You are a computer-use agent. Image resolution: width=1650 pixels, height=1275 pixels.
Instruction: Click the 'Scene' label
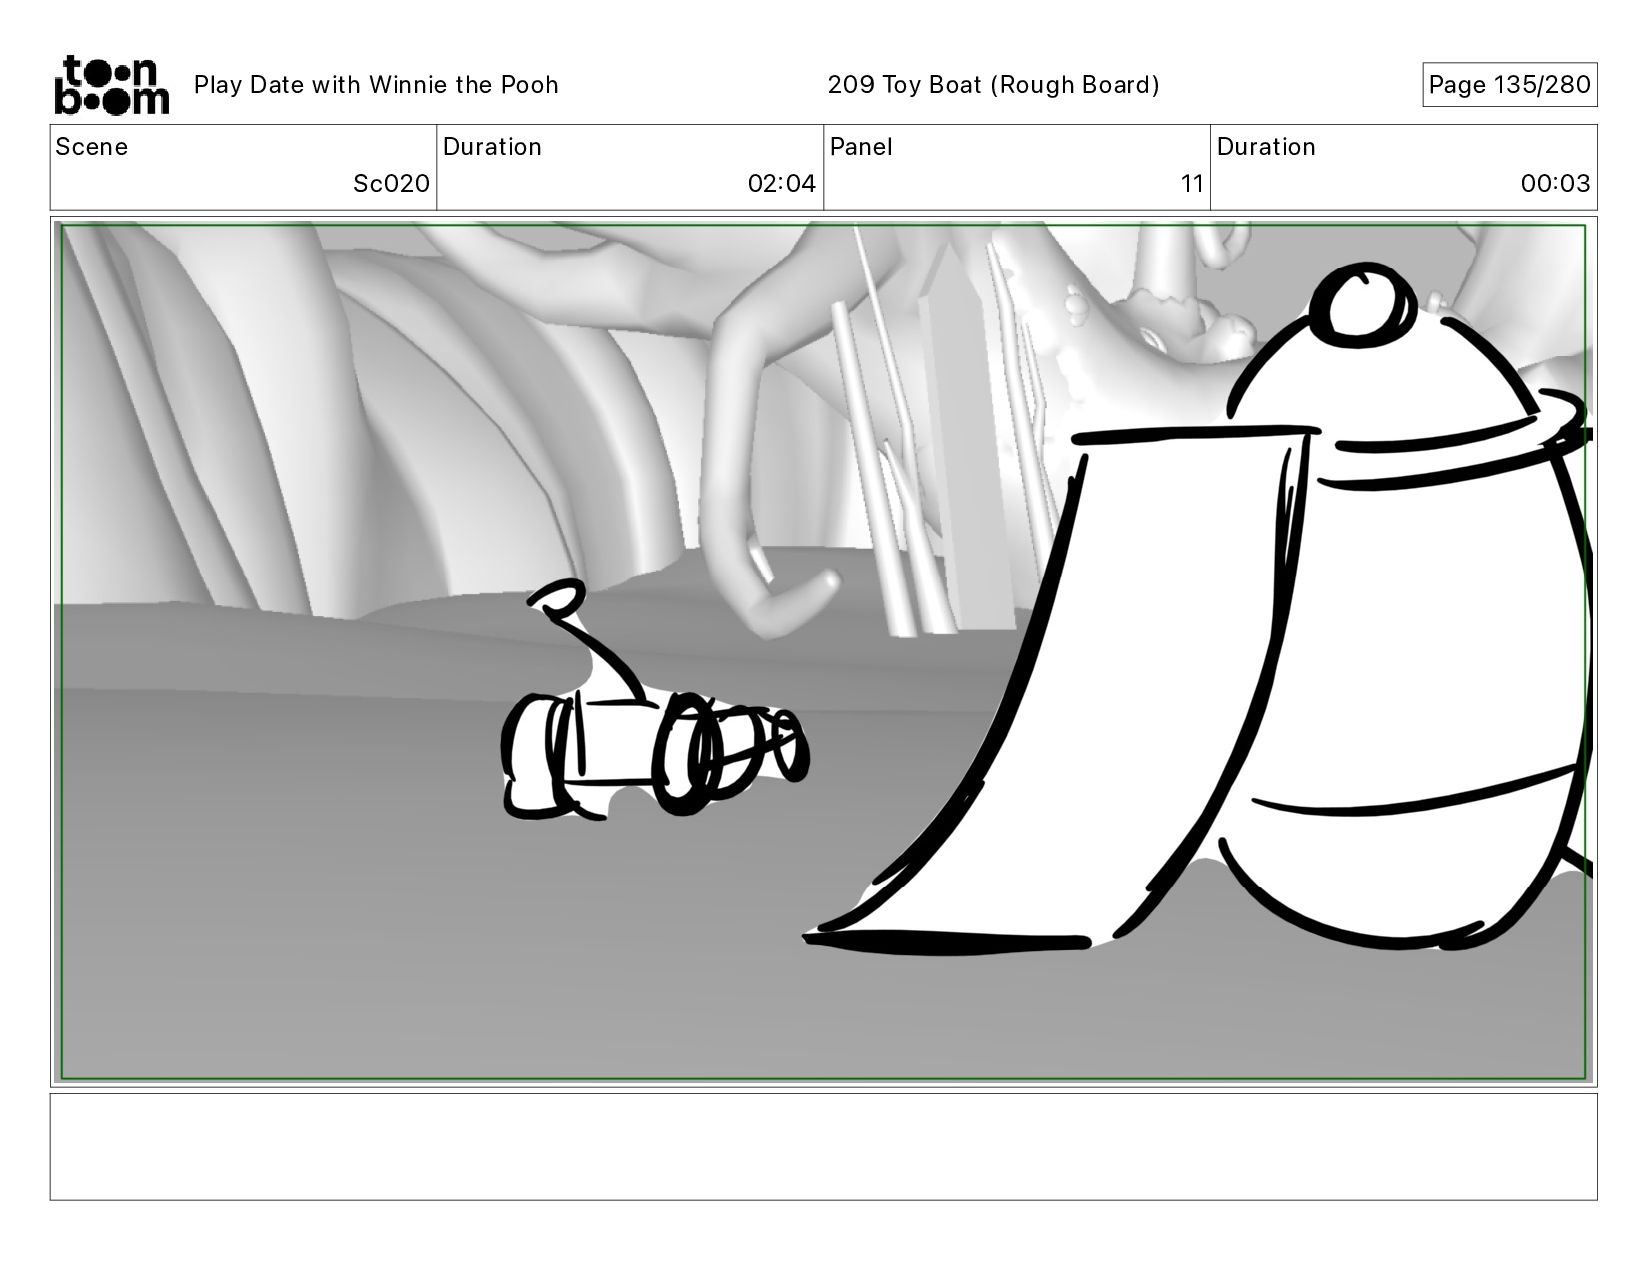tap(92, 147)
